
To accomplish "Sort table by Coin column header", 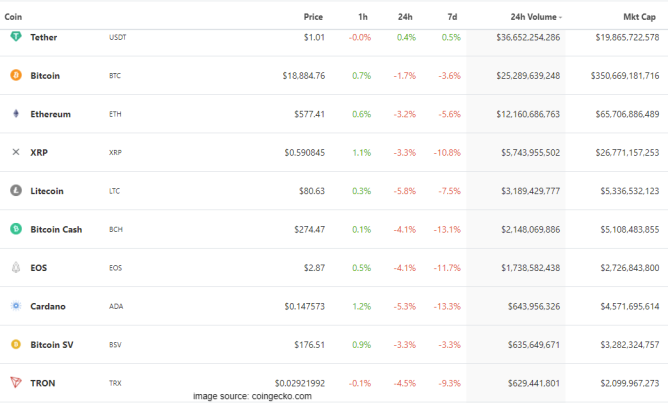I will pos(13,17).
